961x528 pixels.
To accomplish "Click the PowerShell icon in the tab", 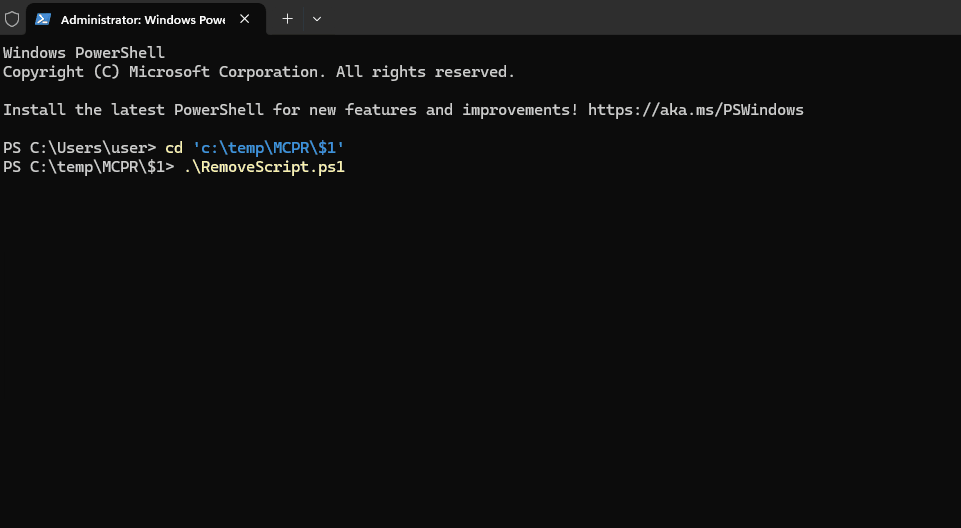I will (43, 19).
